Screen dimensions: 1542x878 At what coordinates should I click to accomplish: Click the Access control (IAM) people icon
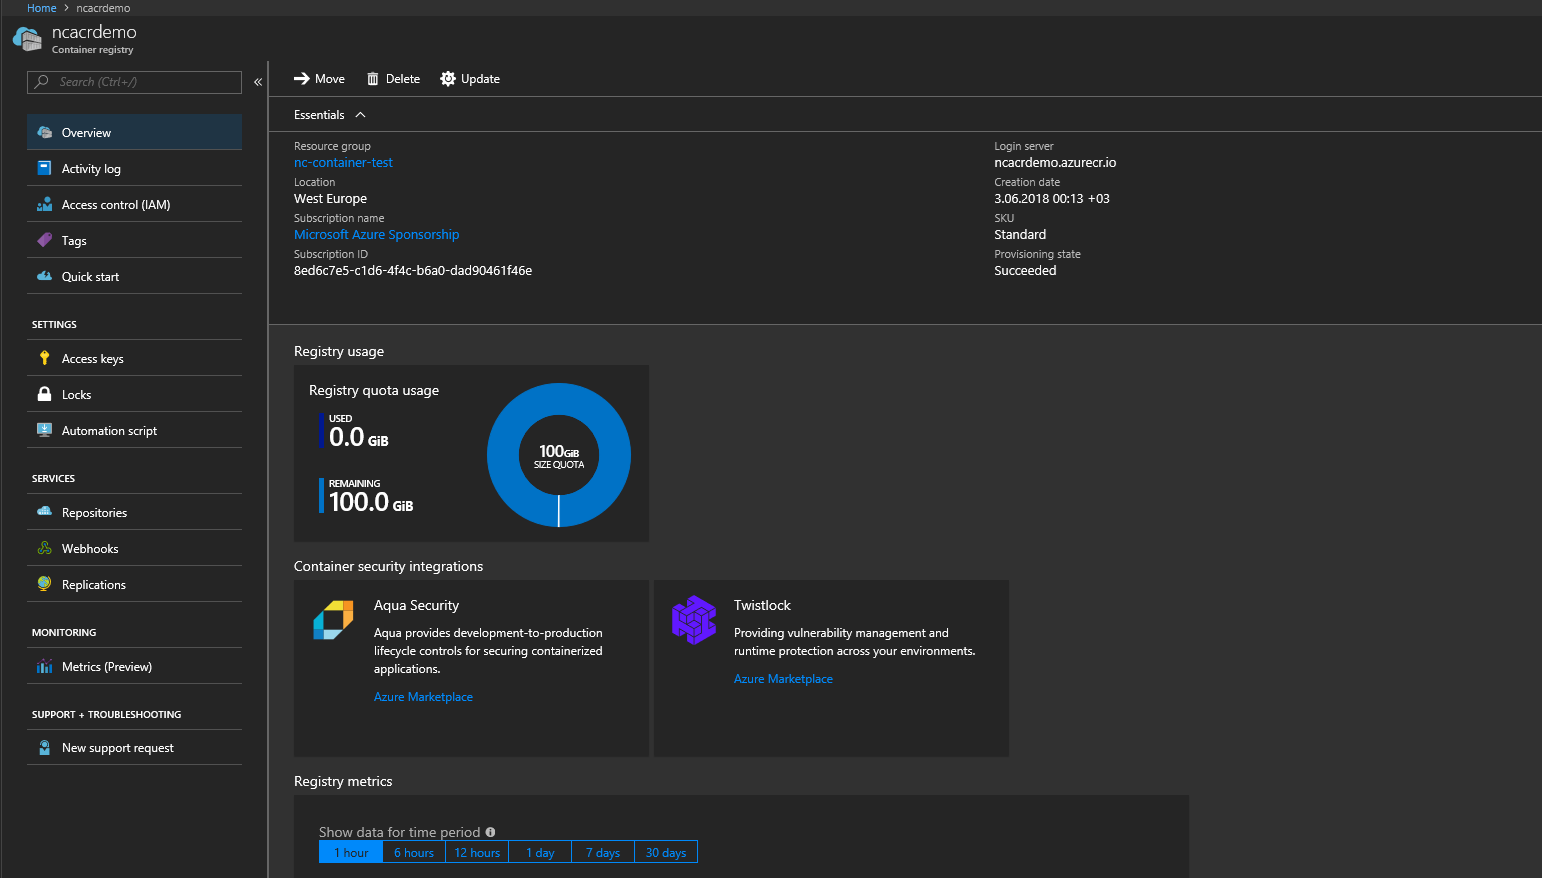point(44,204)
